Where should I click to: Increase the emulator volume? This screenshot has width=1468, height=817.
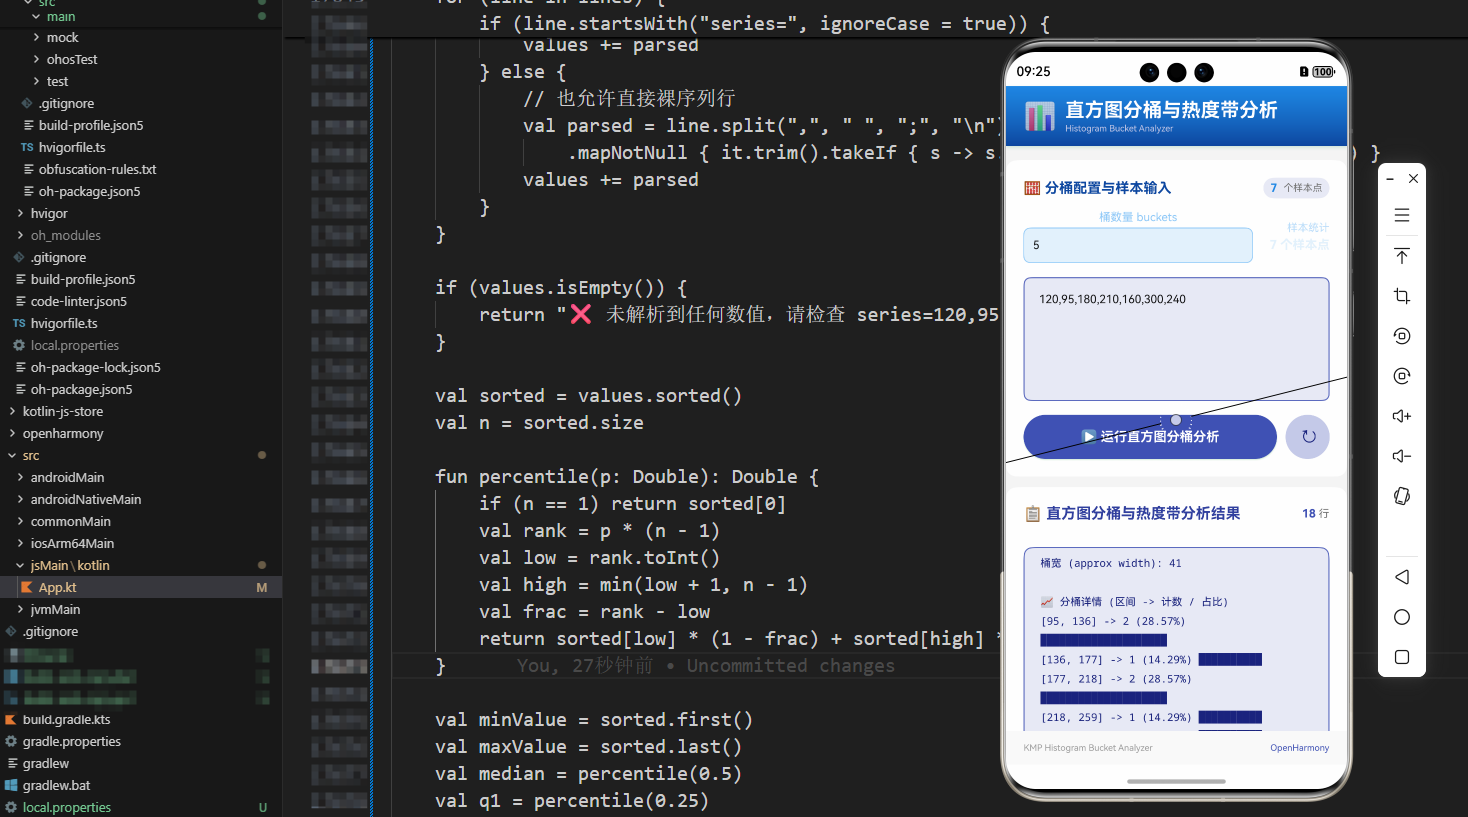[1401, 416]
